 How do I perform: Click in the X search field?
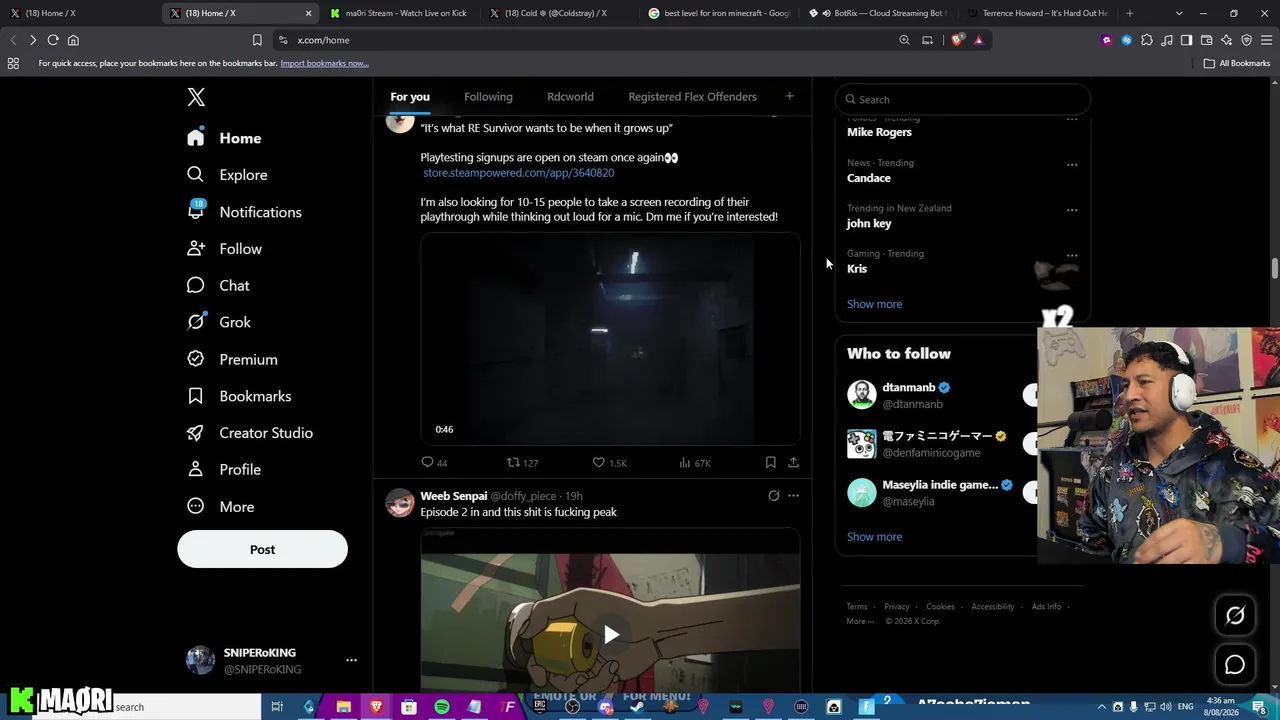tap(962, 99)
